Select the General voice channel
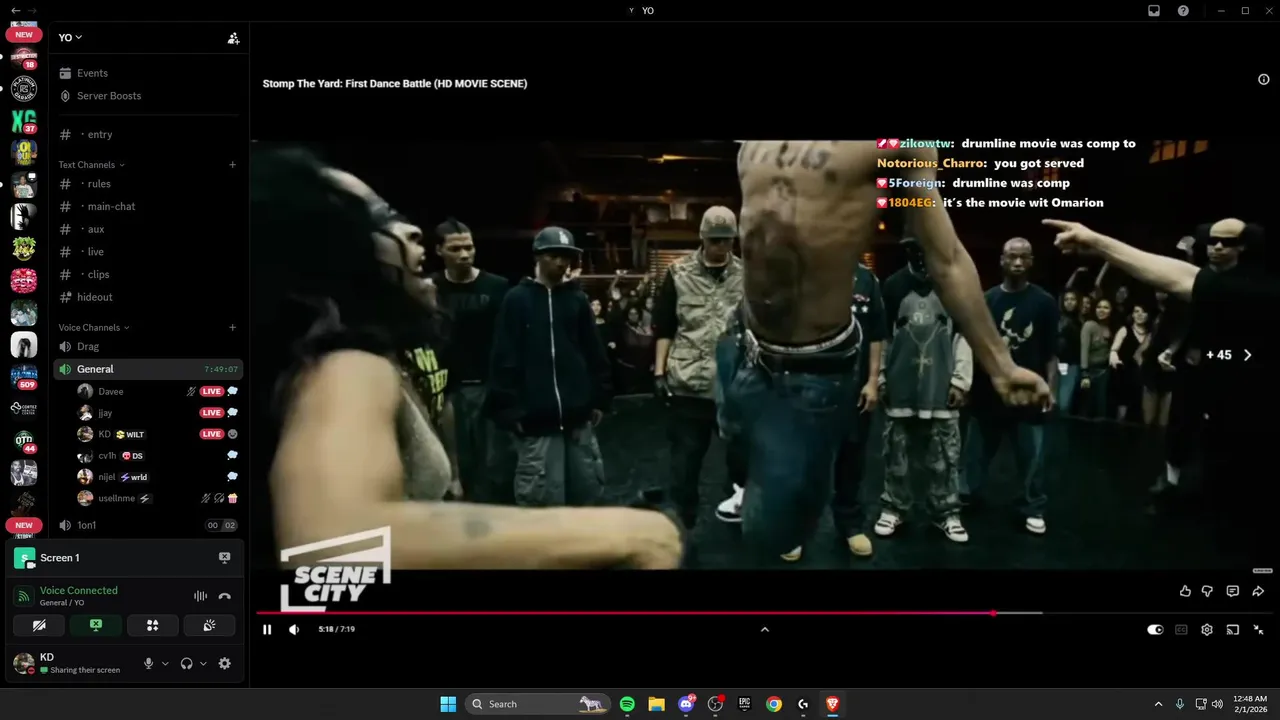The image size is (1280, 720). coord(148,369)
